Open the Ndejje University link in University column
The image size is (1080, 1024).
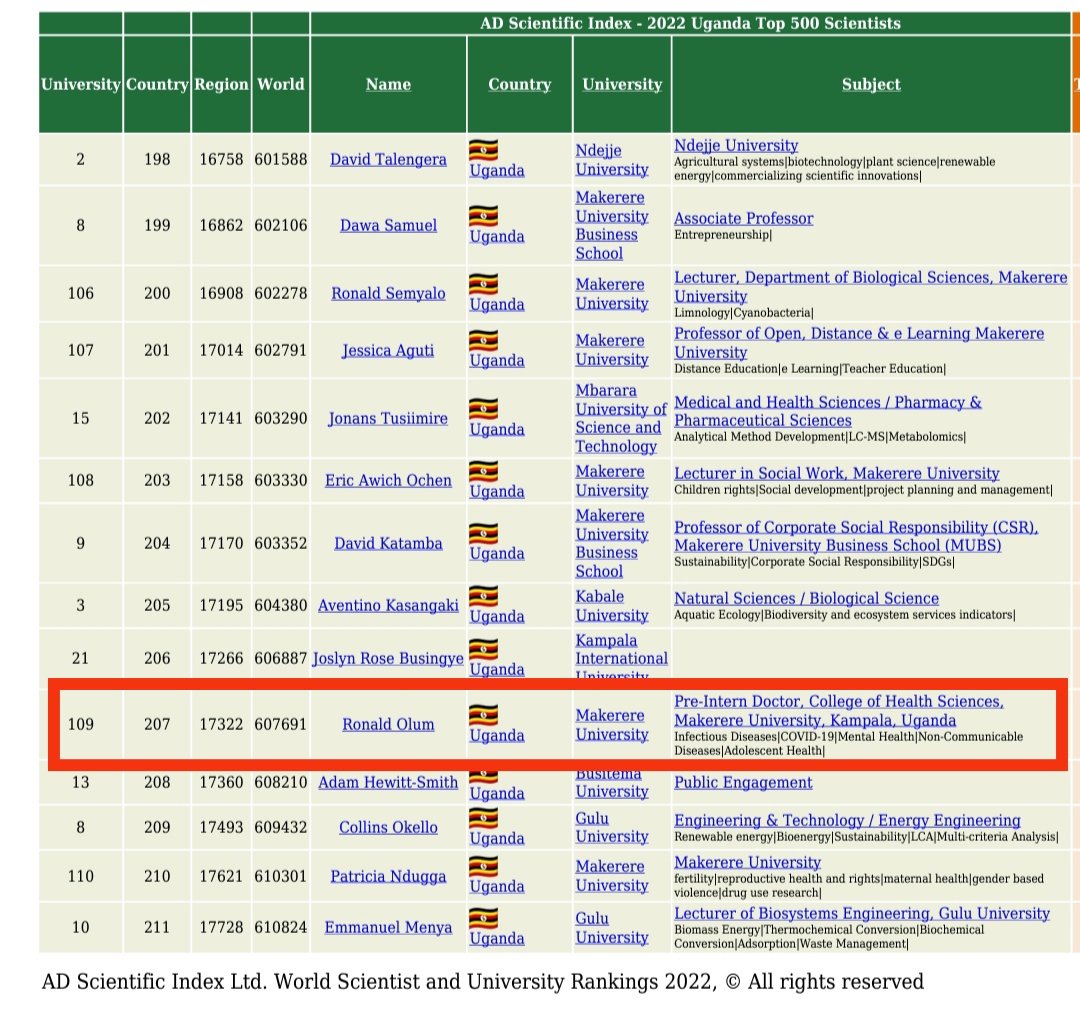[x=612, y=160]
